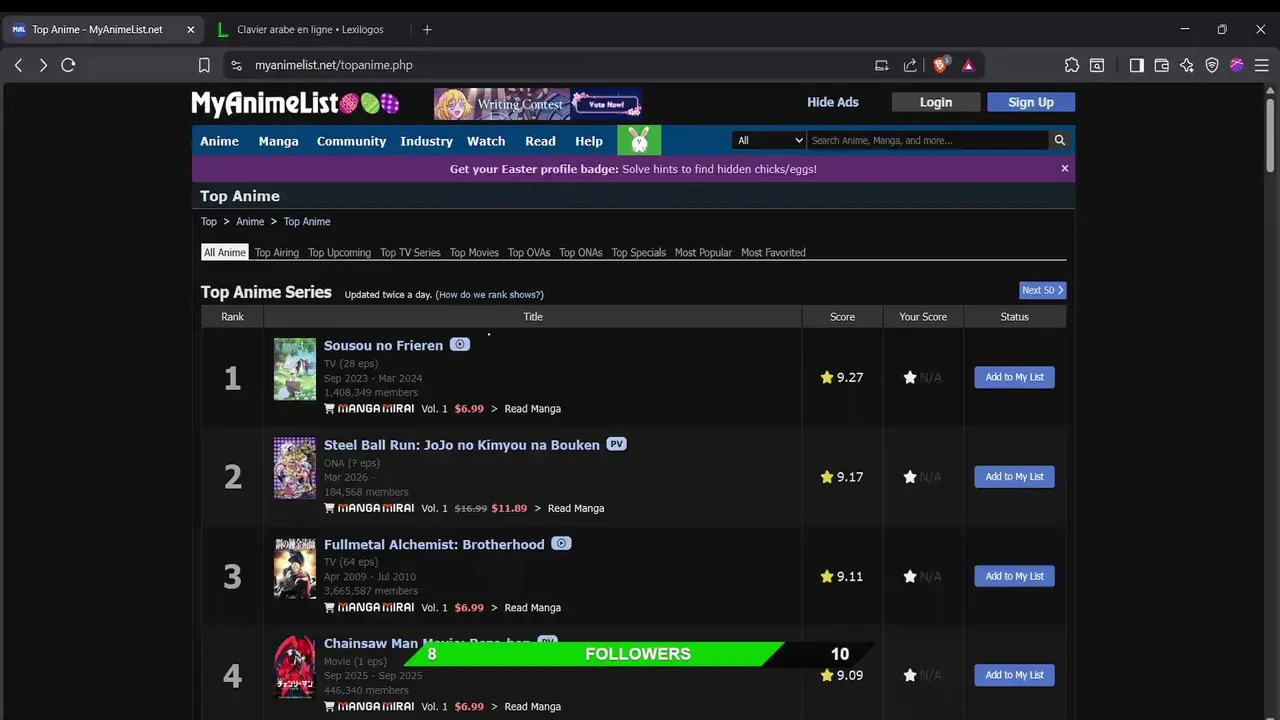The image size is (1280, 720).
Task: Click the MyAnimeList logo
Action: tap(295, 103)
